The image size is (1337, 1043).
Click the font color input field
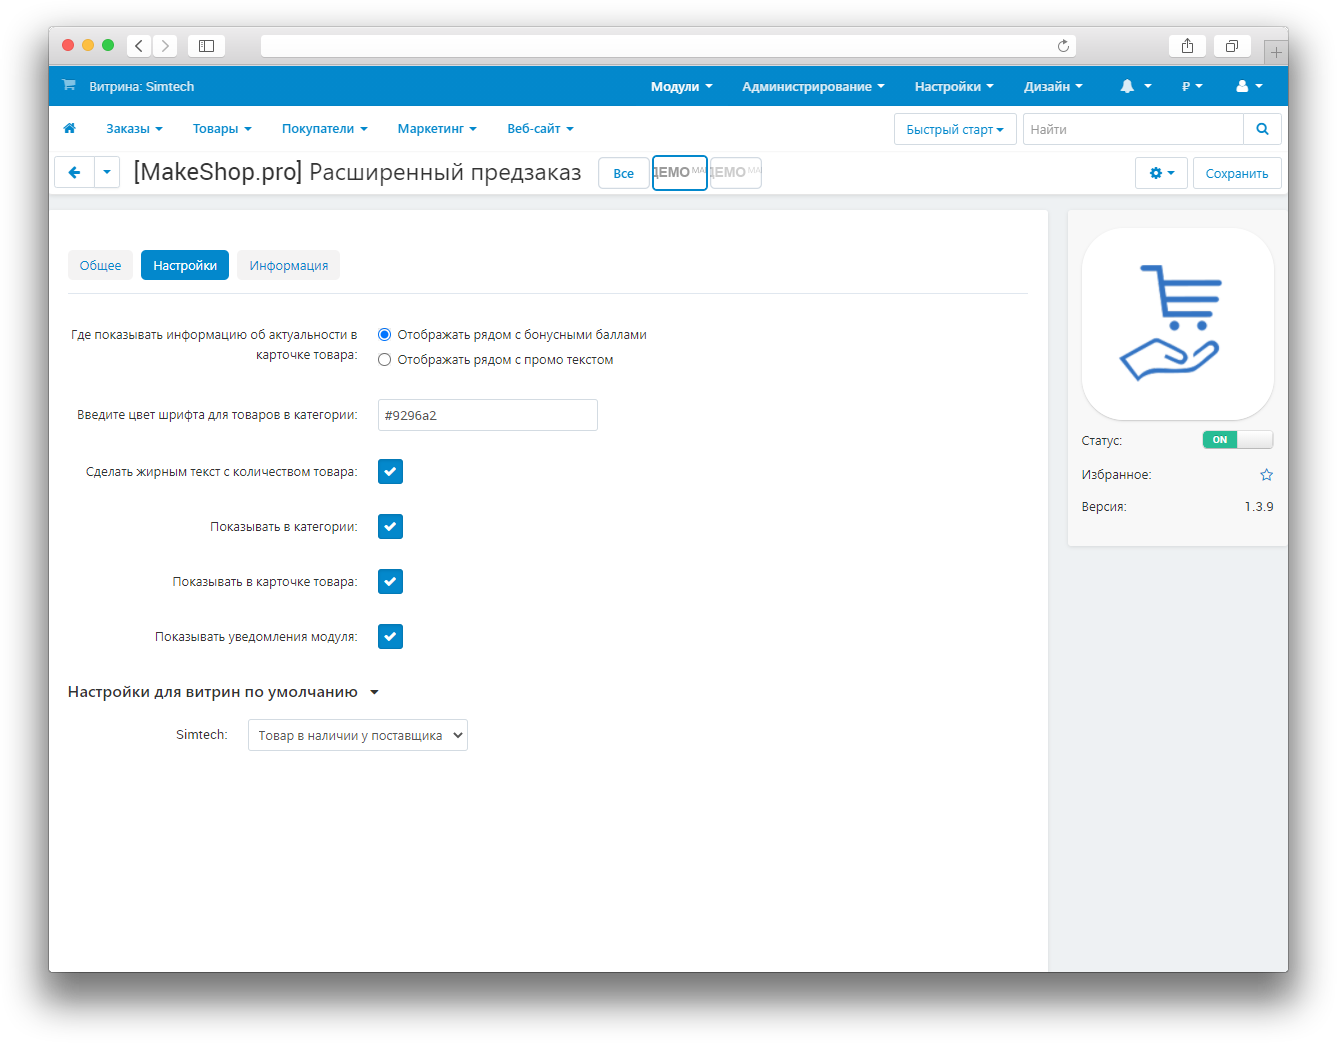click(x=487, y=415)
